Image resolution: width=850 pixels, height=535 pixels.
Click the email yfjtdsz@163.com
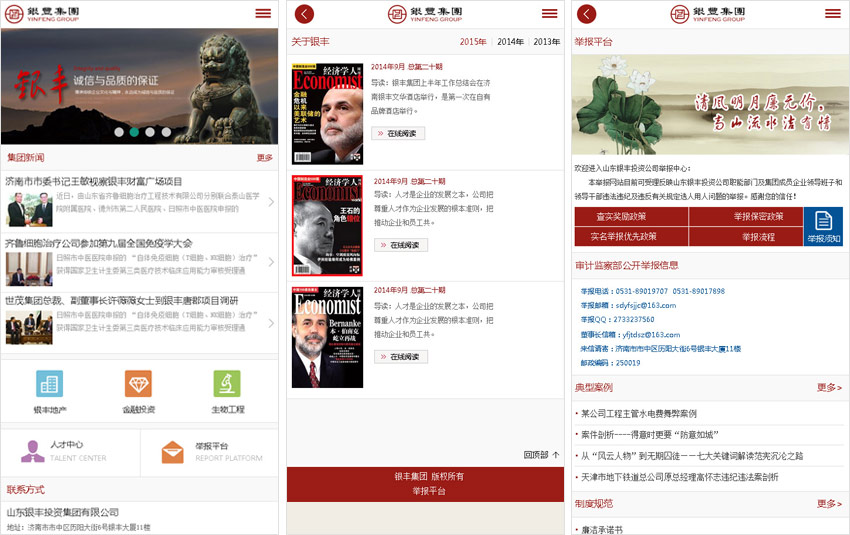pos(651,334)
